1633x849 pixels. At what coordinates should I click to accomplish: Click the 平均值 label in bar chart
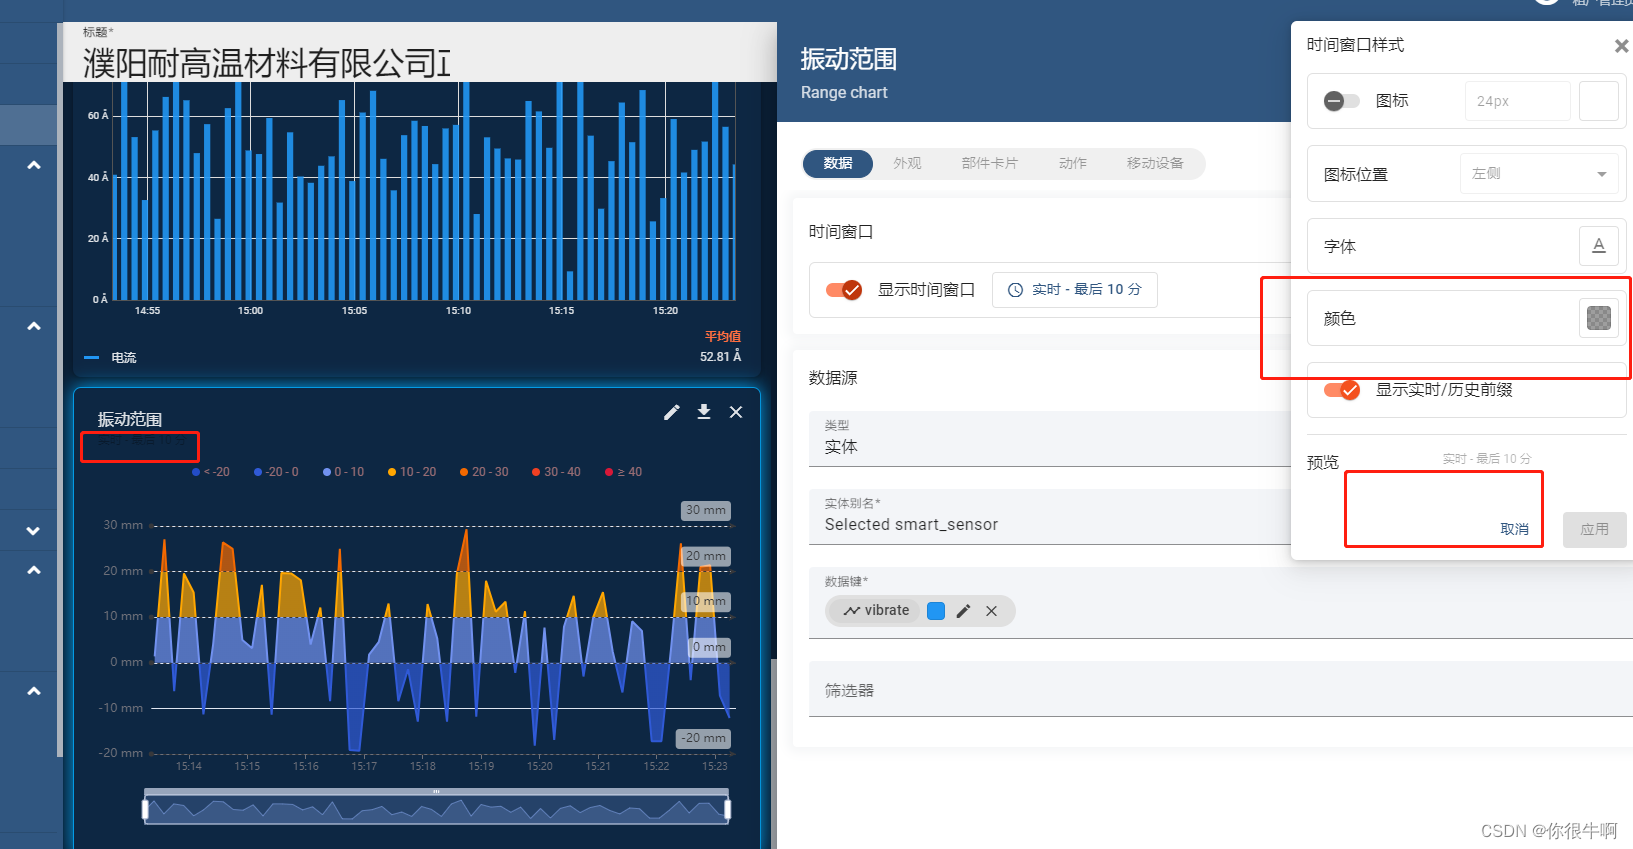(723, 337)
